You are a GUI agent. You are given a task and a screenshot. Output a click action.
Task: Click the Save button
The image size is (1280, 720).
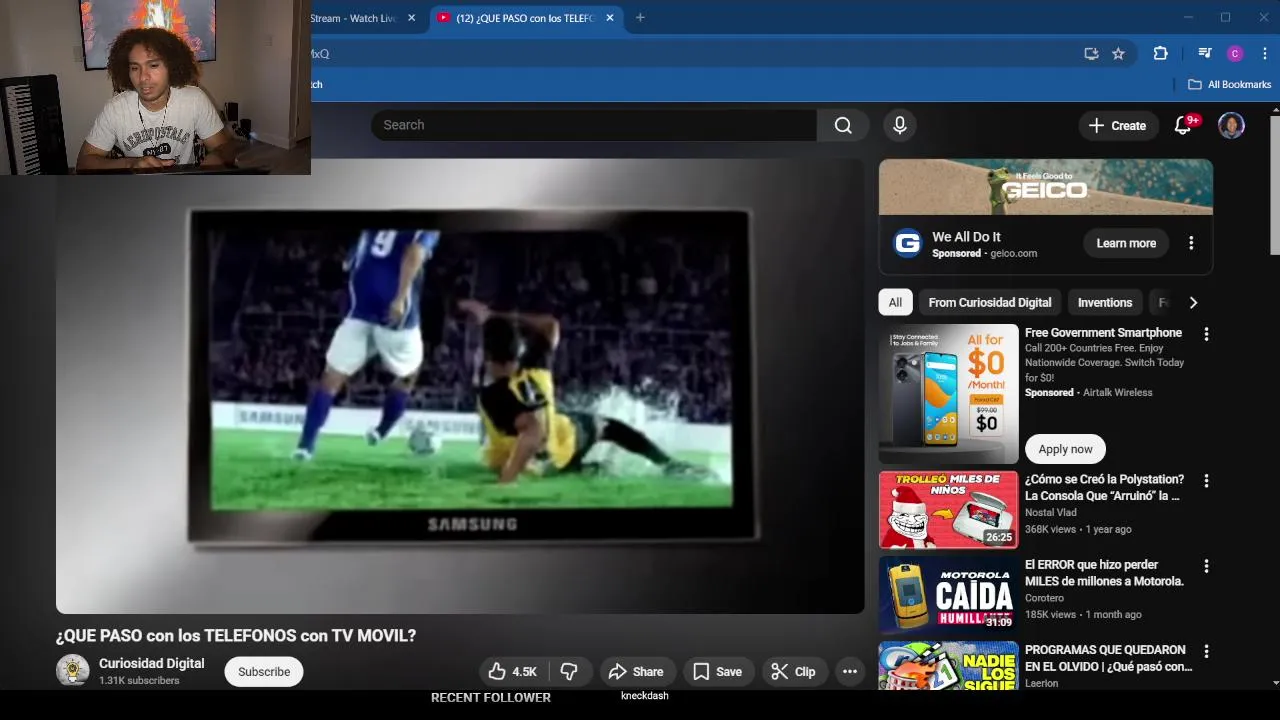click(x=718, y=672)
